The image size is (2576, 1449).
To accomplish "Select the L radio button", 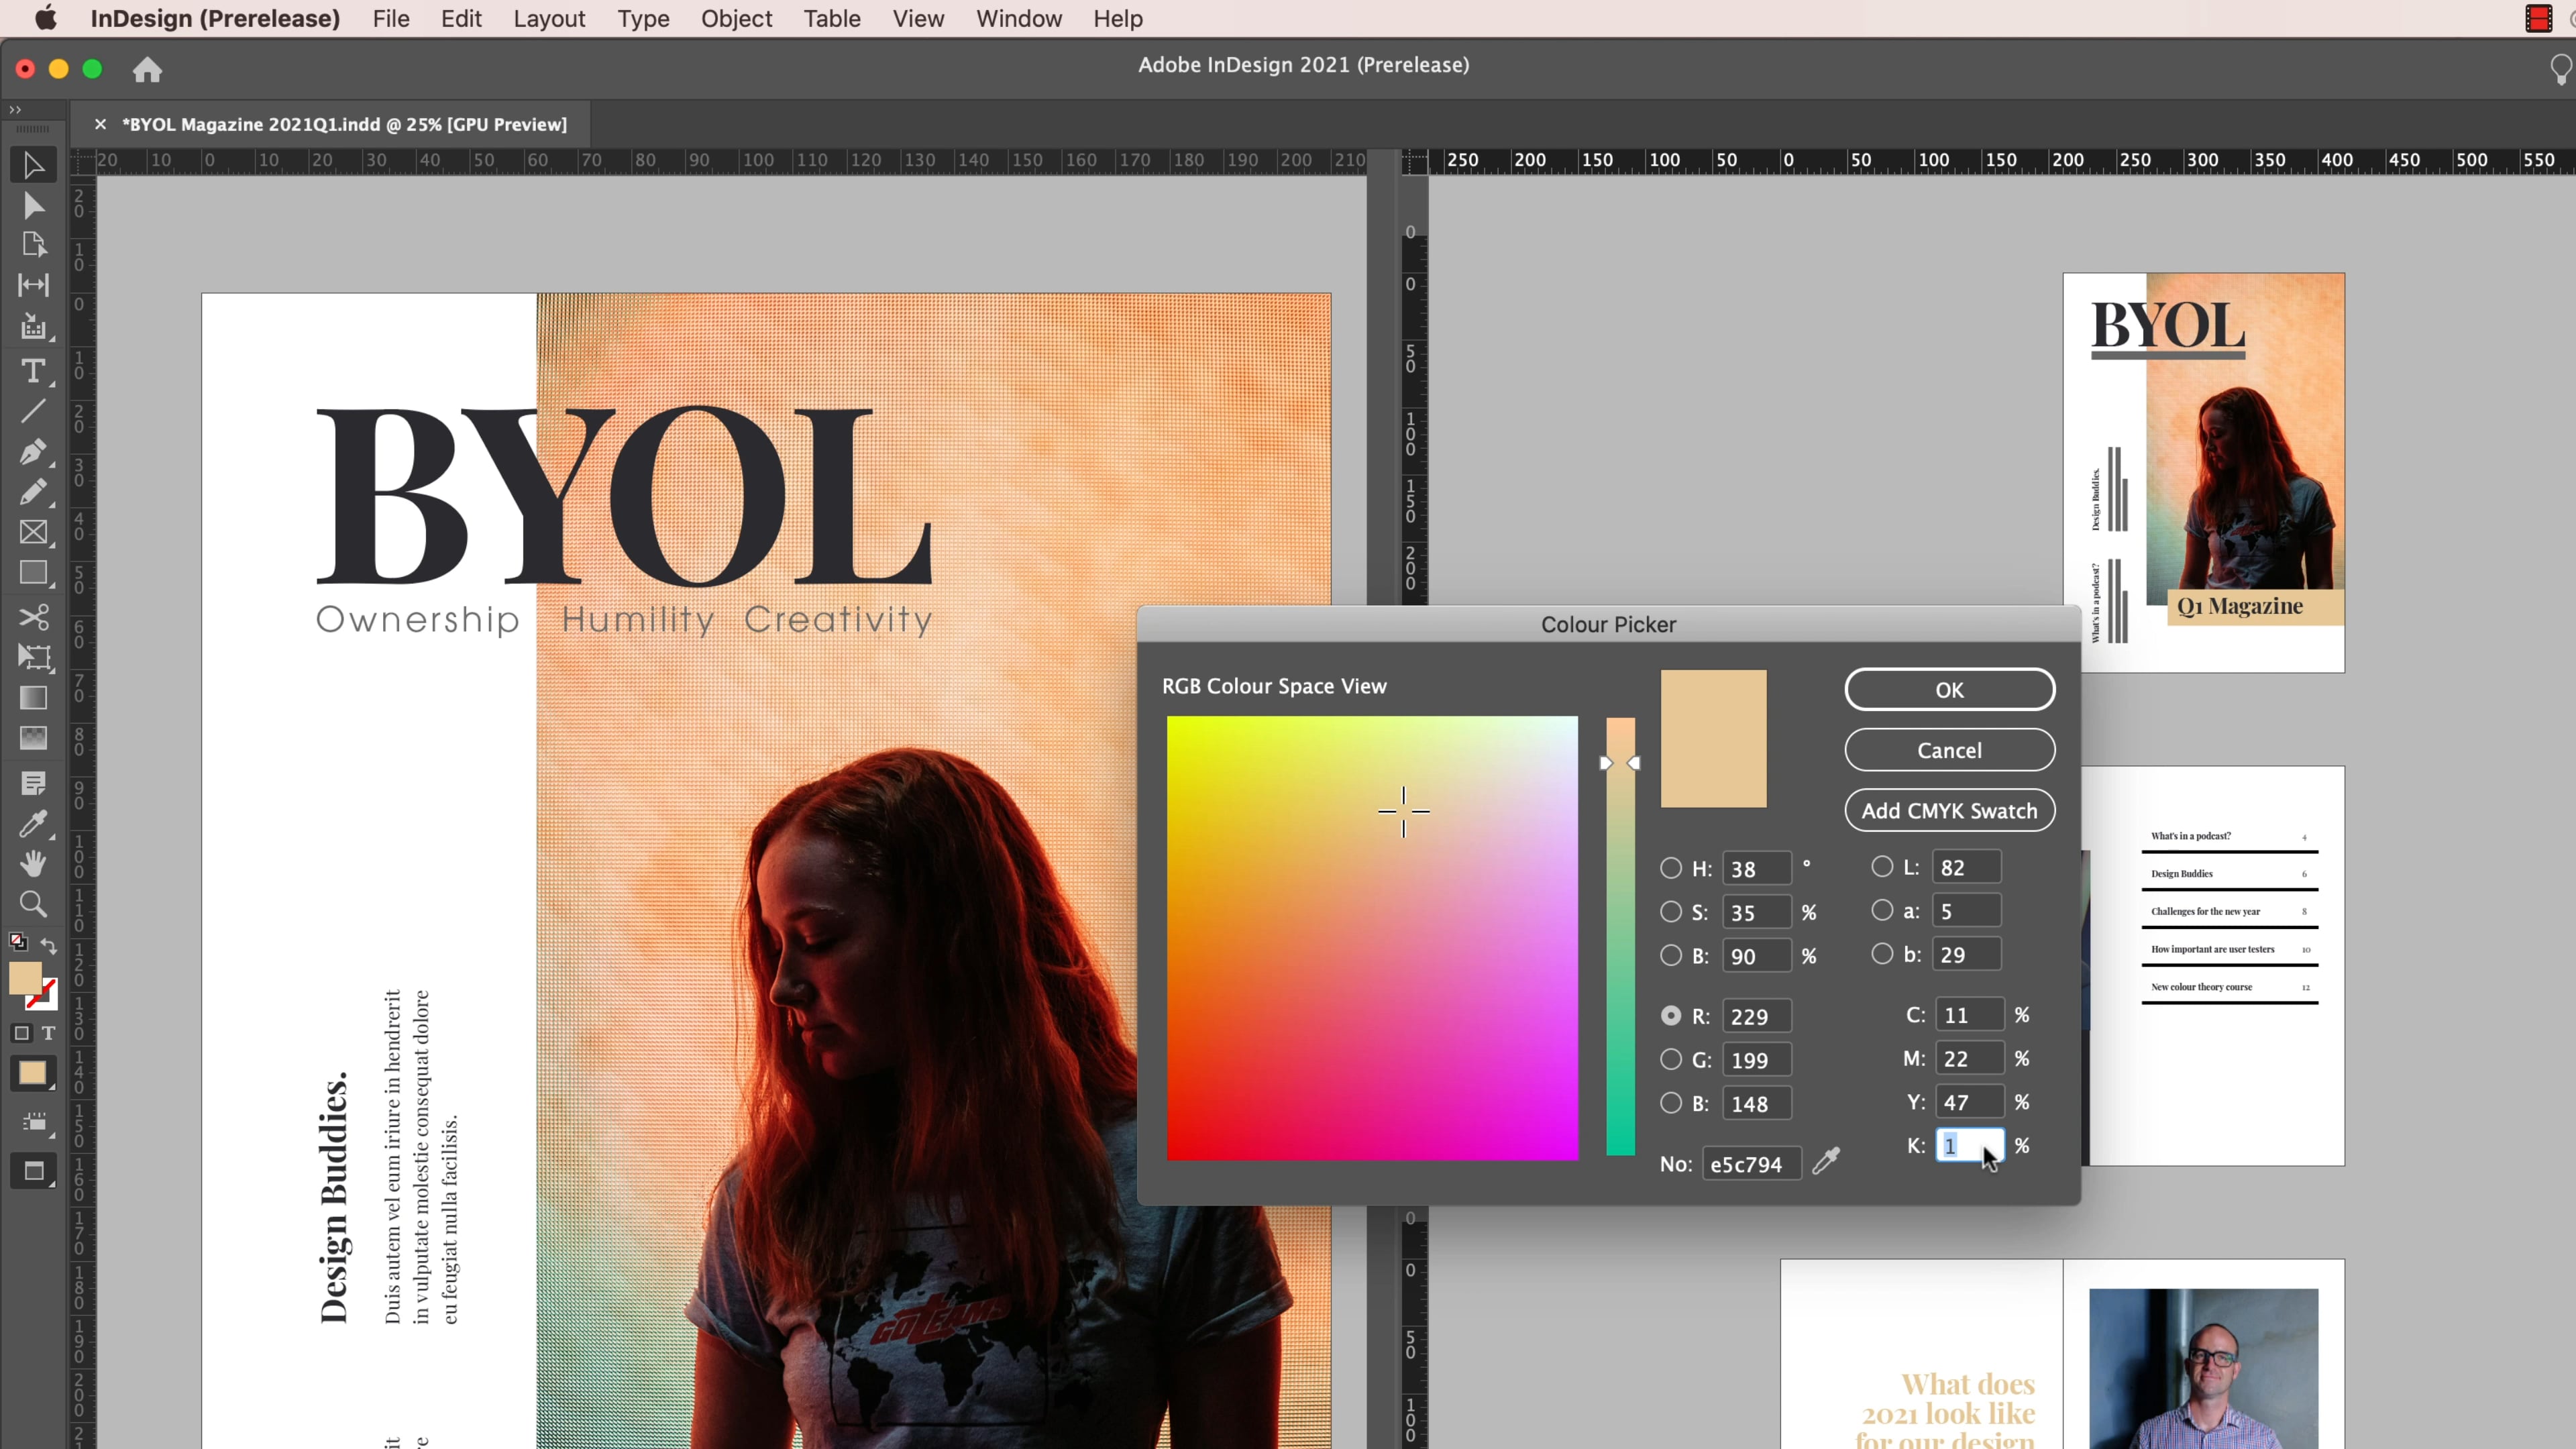I will click(x=1883, y=868).
